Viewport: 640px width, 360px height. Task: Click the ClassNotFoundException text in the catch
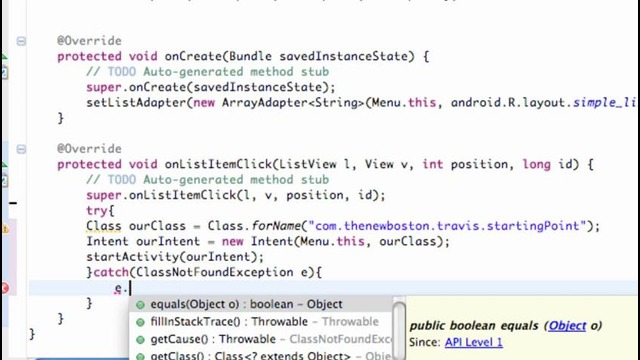[x=215, y=272]
